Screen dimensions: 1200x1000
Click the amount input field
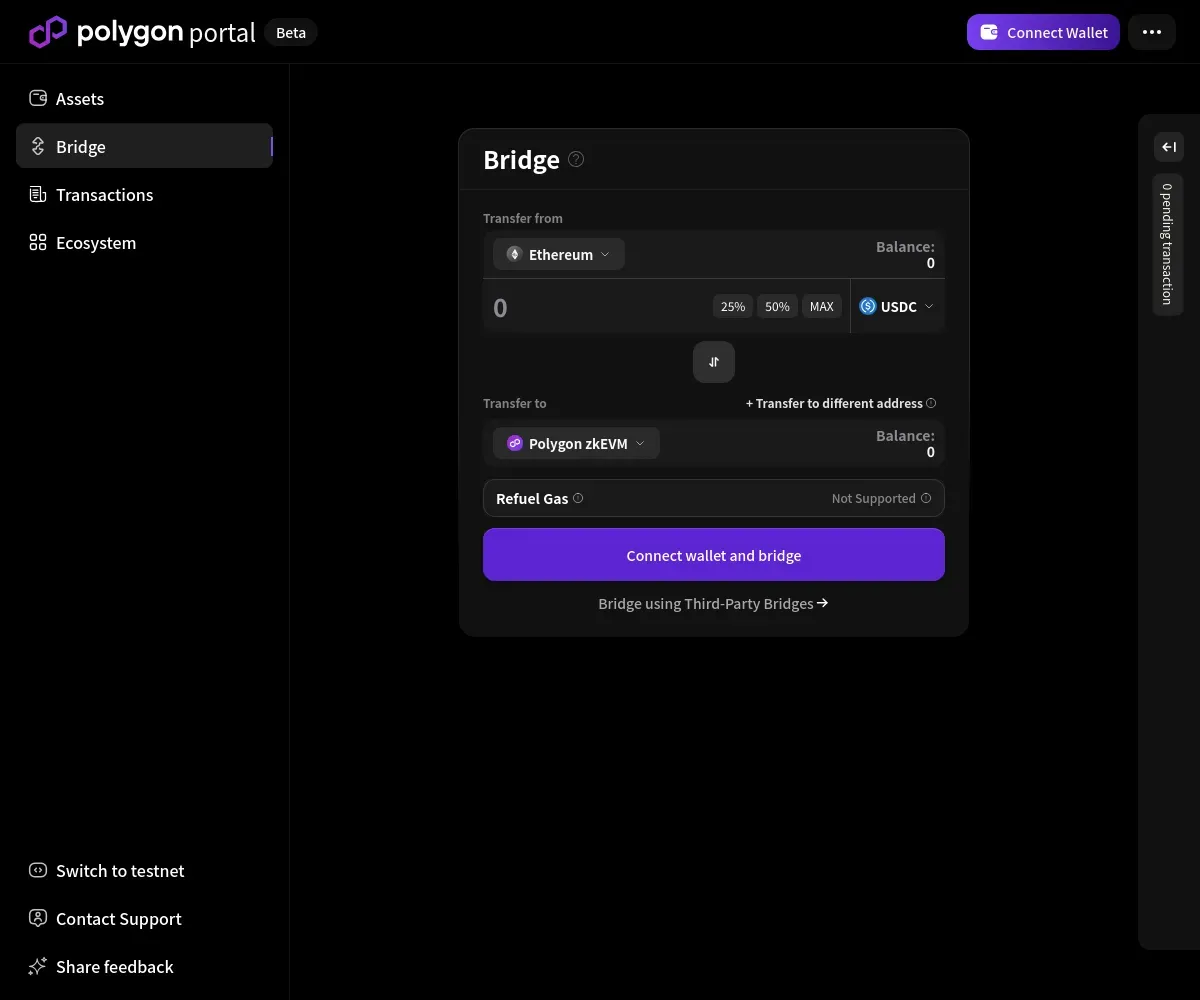coord(597,307)
